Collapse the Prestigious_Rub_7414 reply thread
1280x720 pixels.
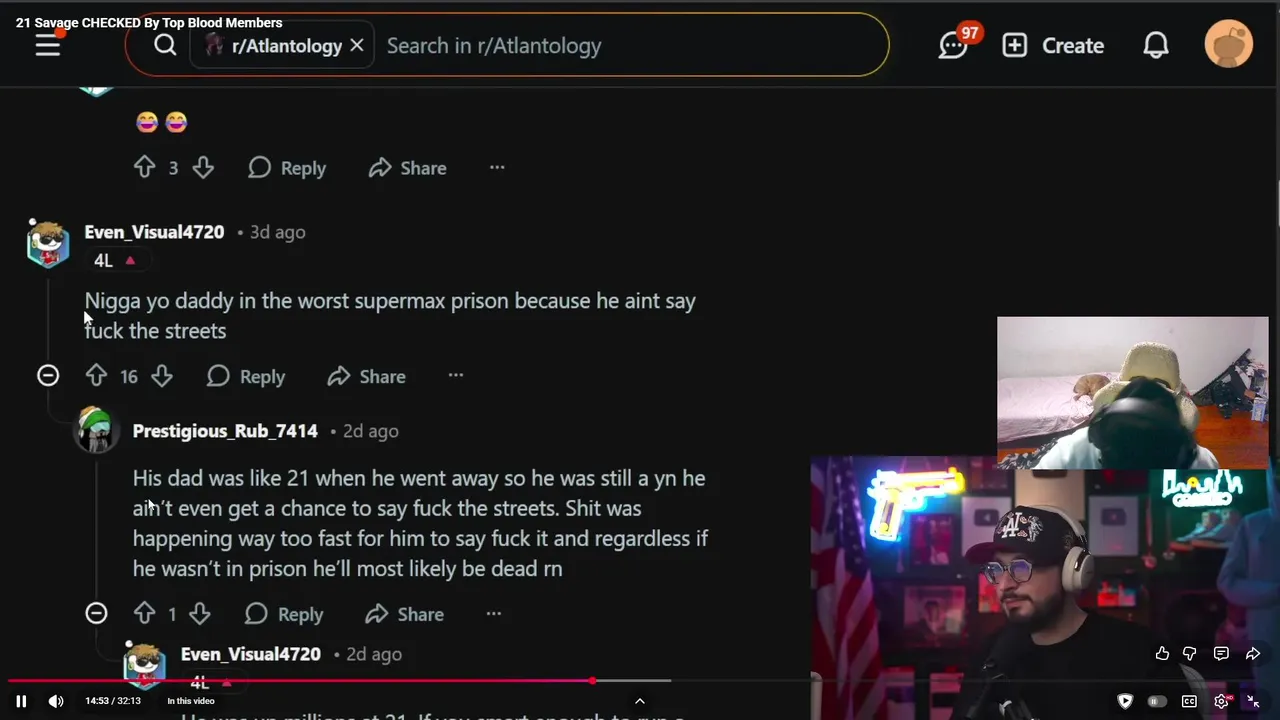coord(96,613)
